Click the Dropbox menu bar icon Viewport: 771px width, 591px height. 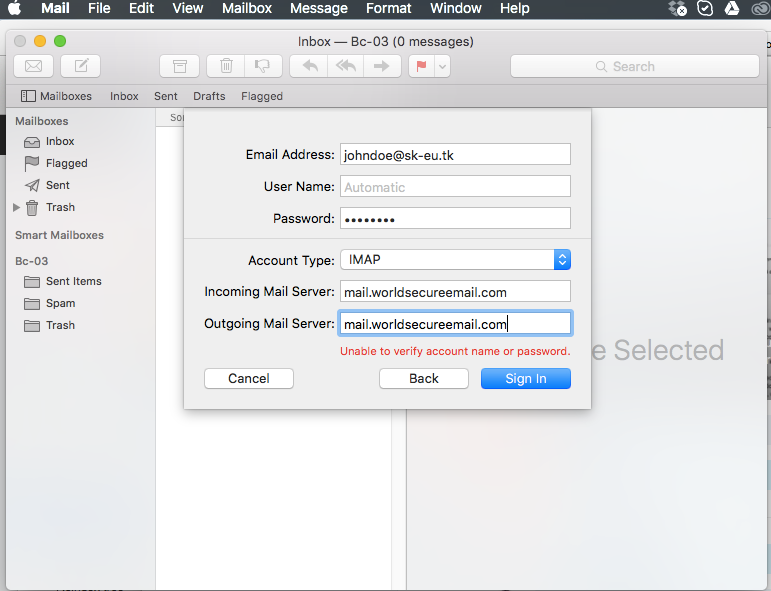[678, 8]
